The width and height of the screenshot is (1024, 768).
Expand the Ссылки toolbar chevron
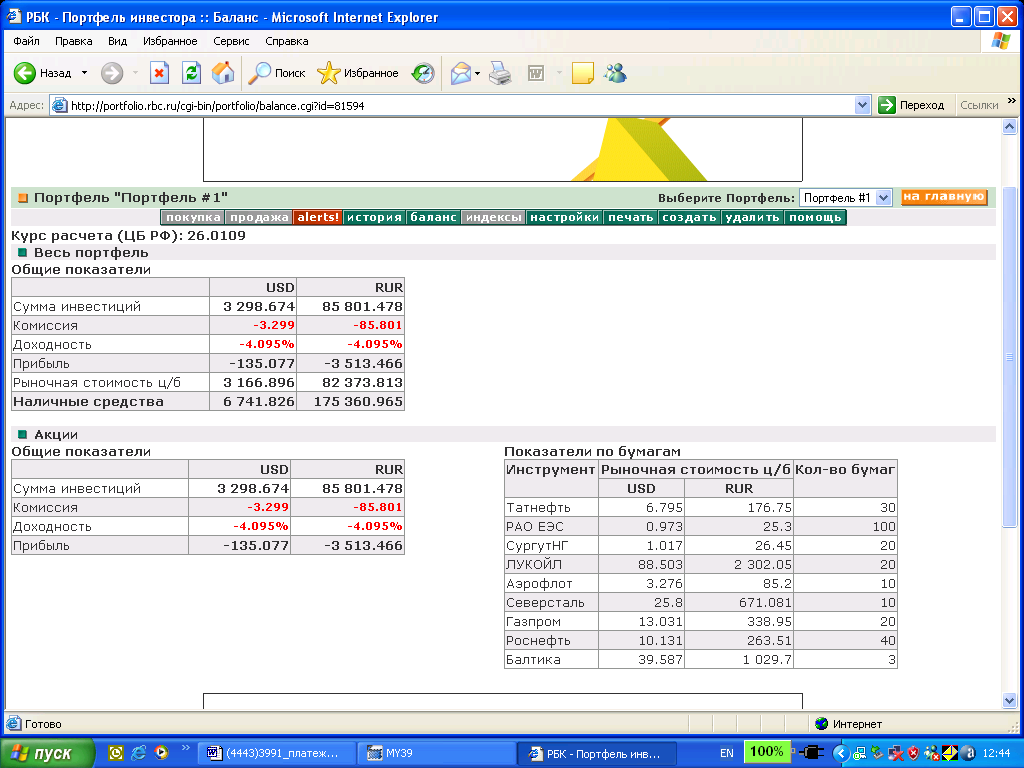pyautogui.click(x=1012, y=101)
